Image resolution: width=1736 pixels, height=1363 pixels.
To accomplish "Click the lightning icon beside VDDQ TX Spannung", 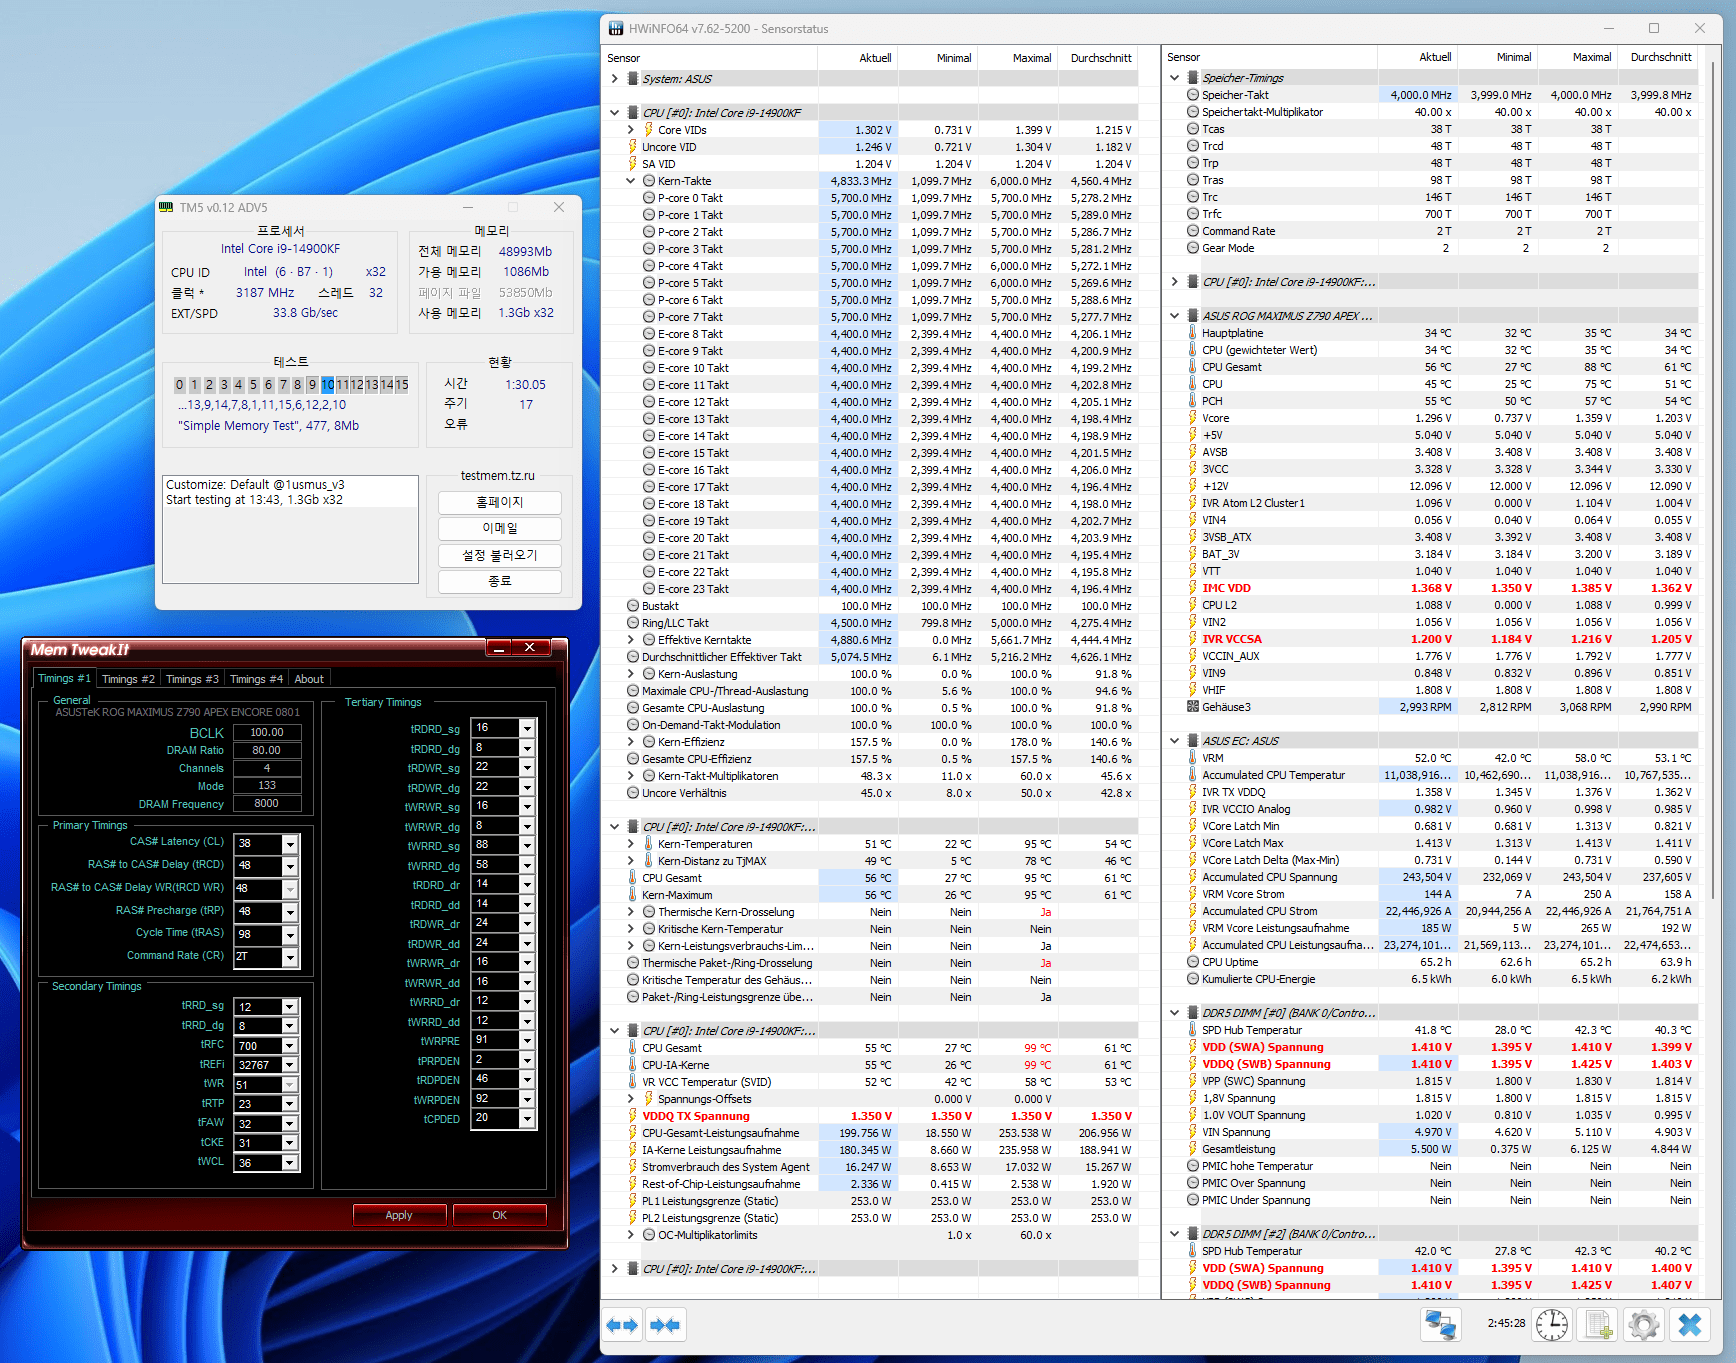I will click(x=632, y=1116).
